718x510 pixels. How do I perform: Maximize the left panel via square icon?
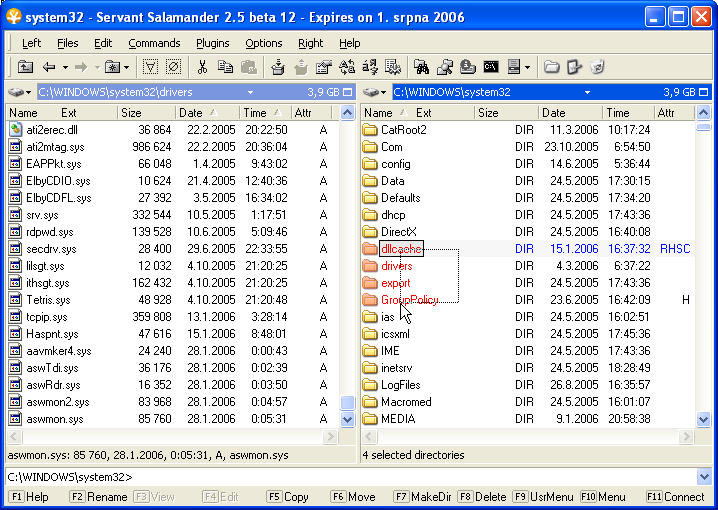(x=348, y=92)
